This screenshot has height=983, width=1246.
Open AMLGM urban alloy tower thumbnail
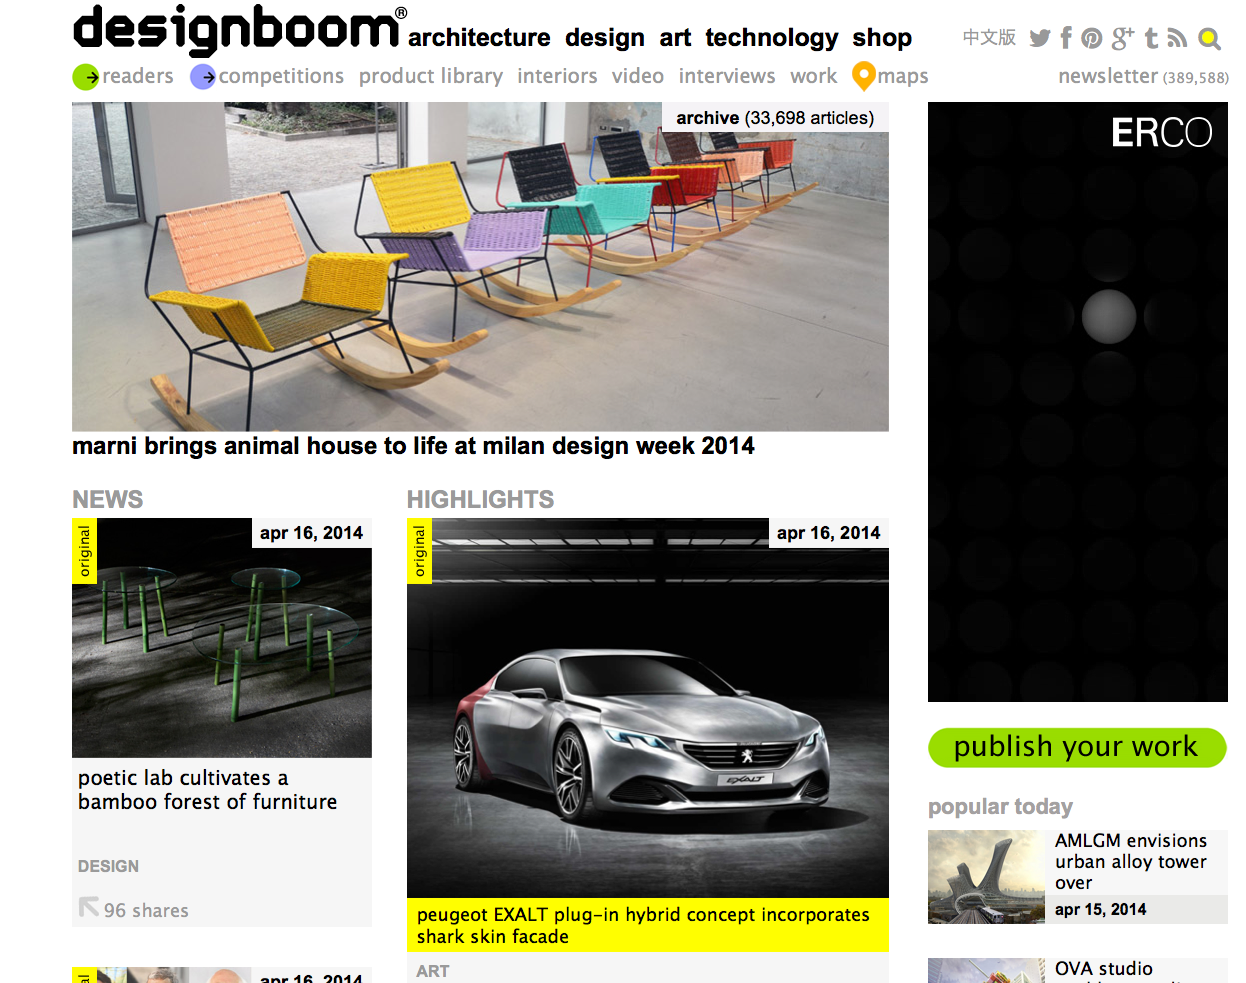[x=986, y=876]
